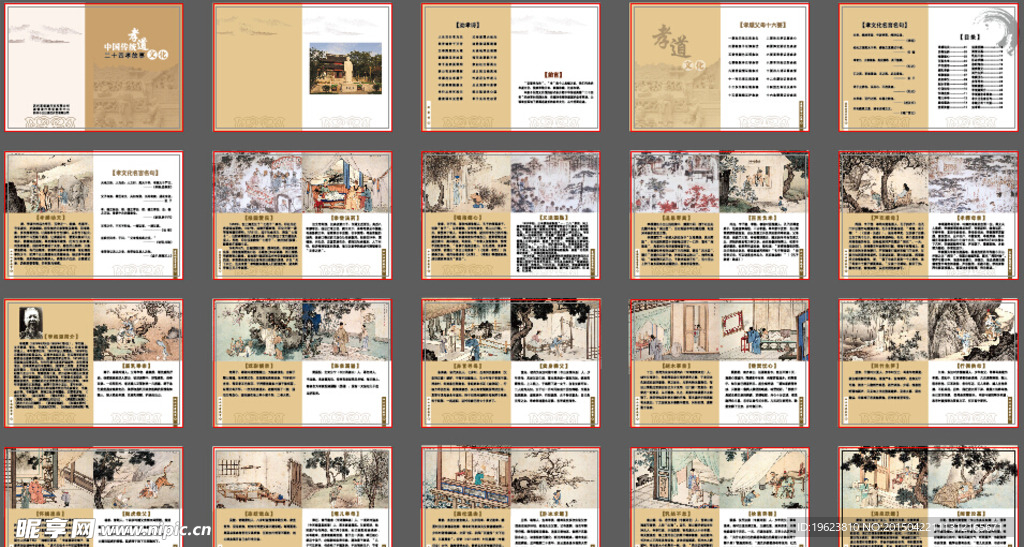Click the bearded man portrait photo
This screenshot has height=547, width=1024.
(33, 322)
